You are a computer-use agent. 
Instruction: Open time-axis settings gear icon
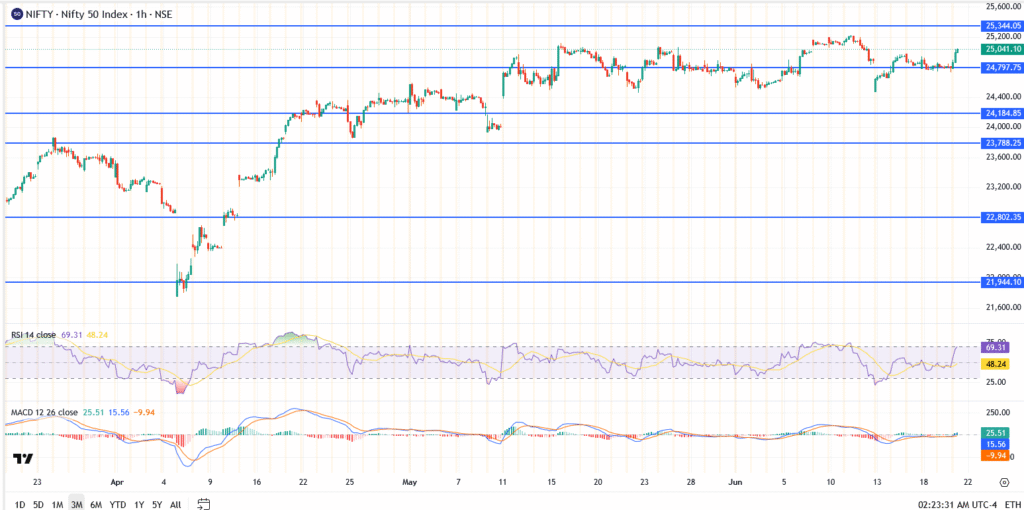(1004, 483)
